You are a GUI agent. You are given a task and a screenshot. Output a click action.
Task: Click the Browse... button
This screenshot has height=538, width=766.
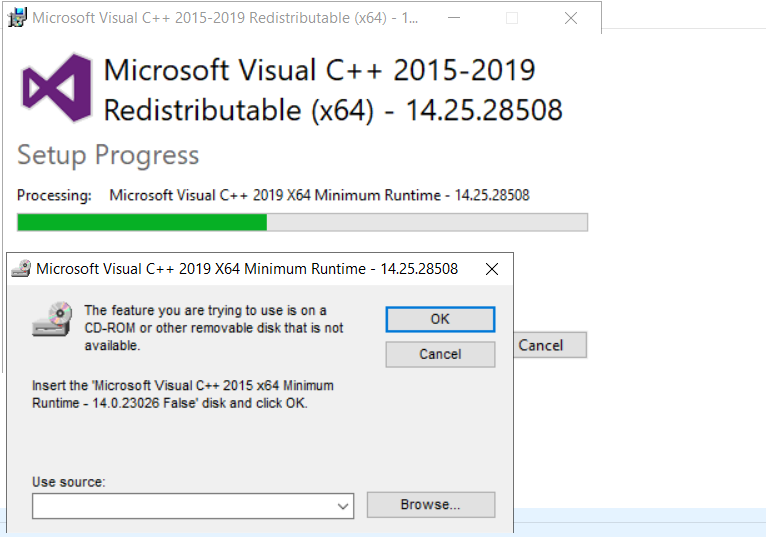tap(431, 504)
